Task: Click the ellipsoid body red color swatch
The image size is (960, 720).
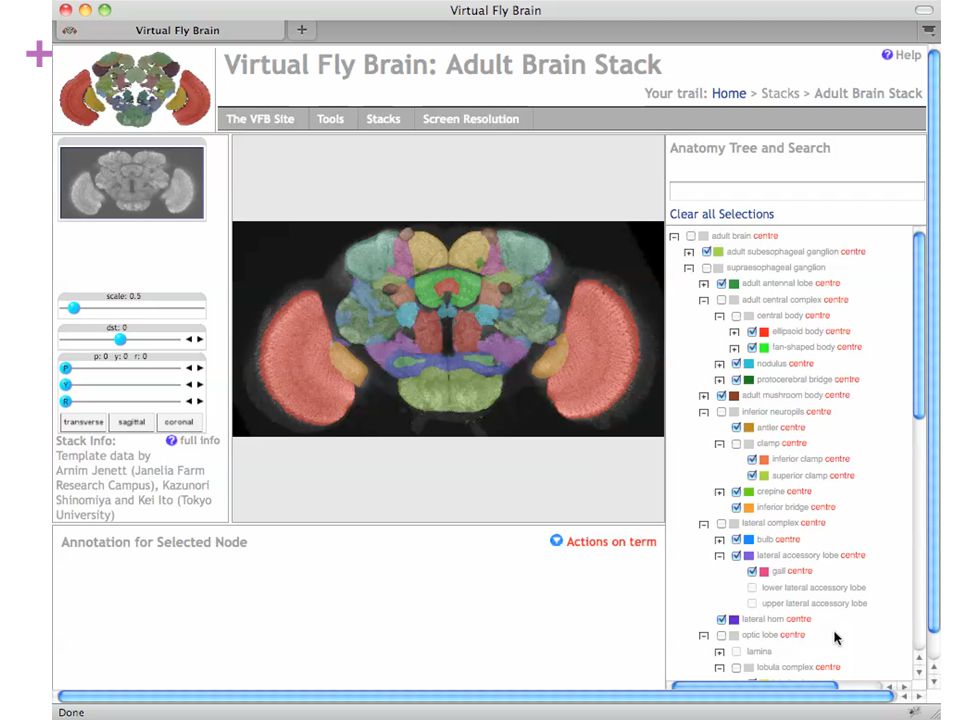Action: [764, 332]
